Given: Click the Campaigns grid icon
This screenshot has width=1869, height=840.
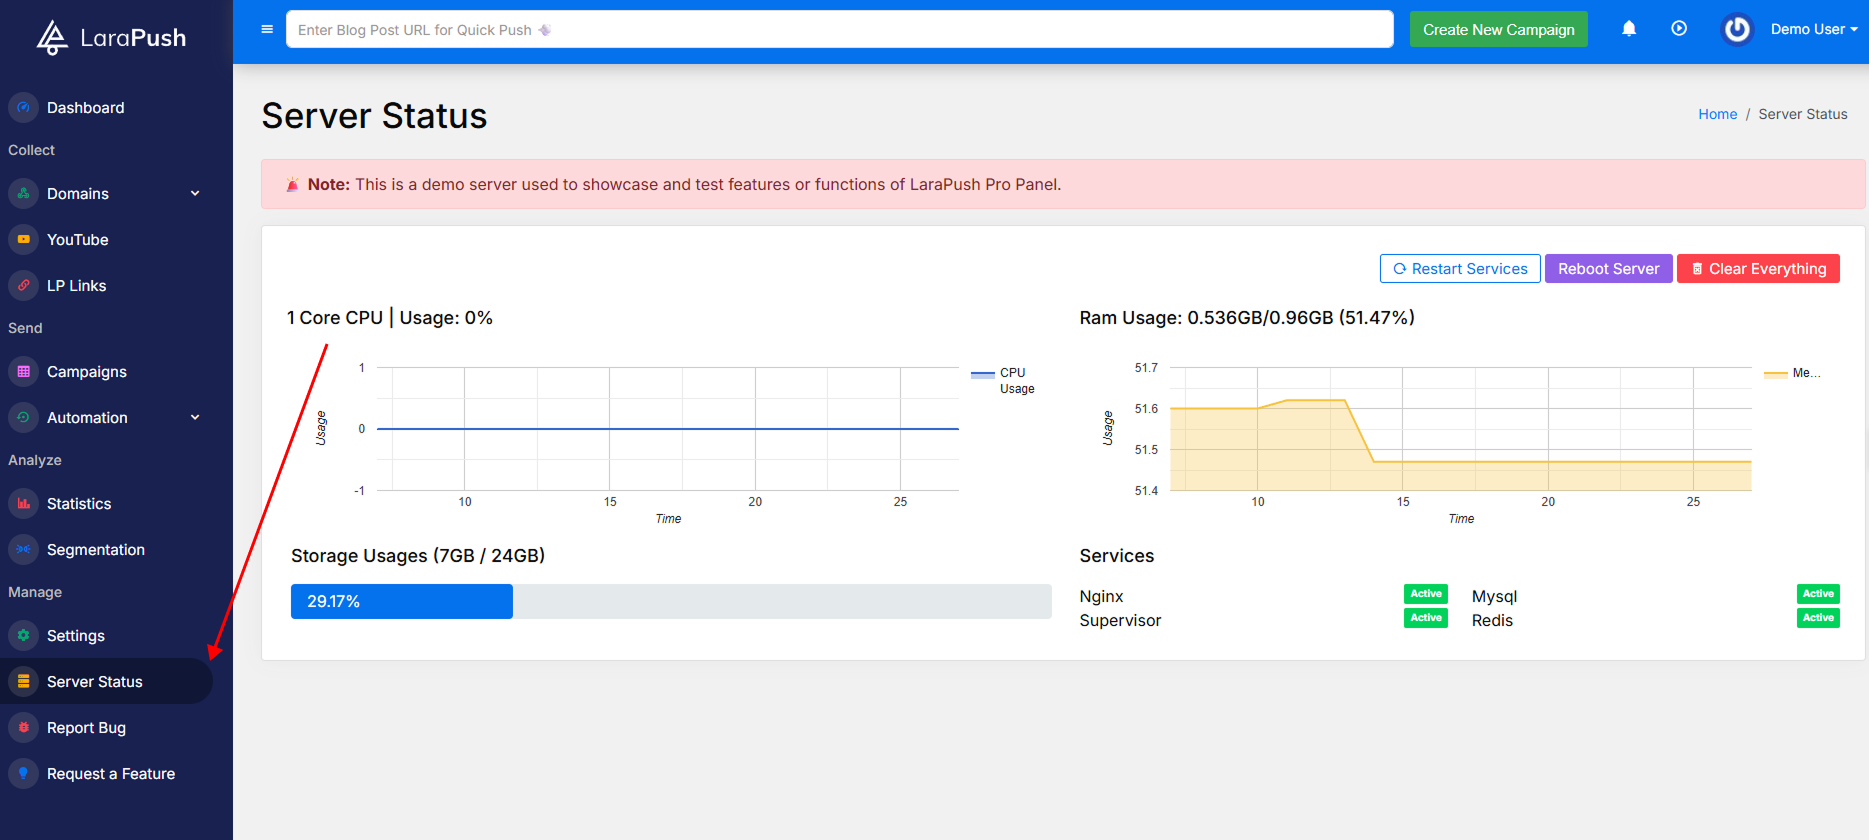Looking at the screenshot, I should (24, 371).
